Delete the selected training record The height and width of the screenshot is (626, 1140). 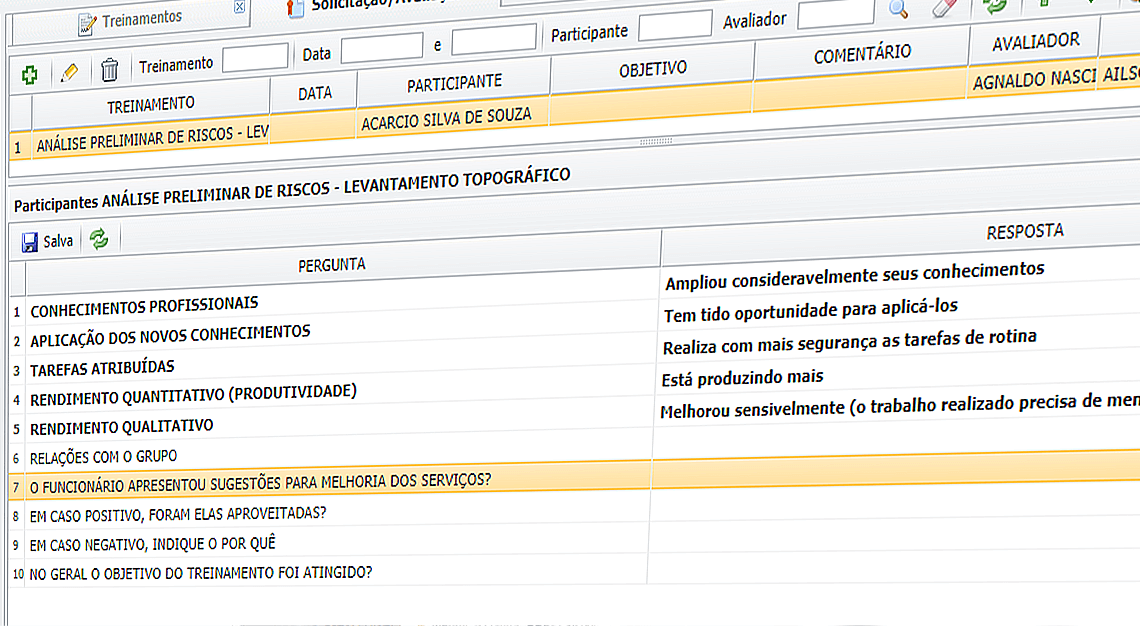coord(108,70)
